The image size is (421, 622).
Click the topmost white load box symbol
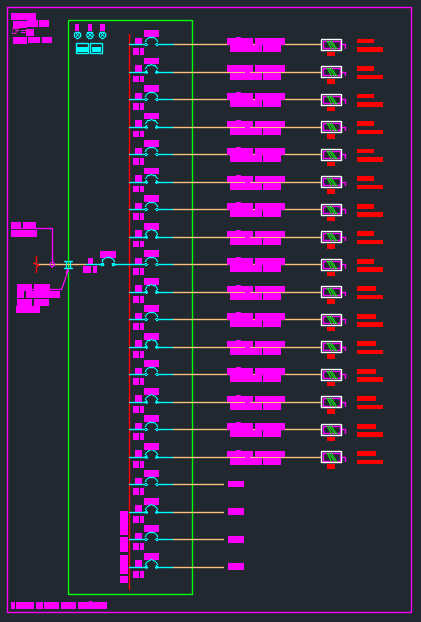[331, 45]
